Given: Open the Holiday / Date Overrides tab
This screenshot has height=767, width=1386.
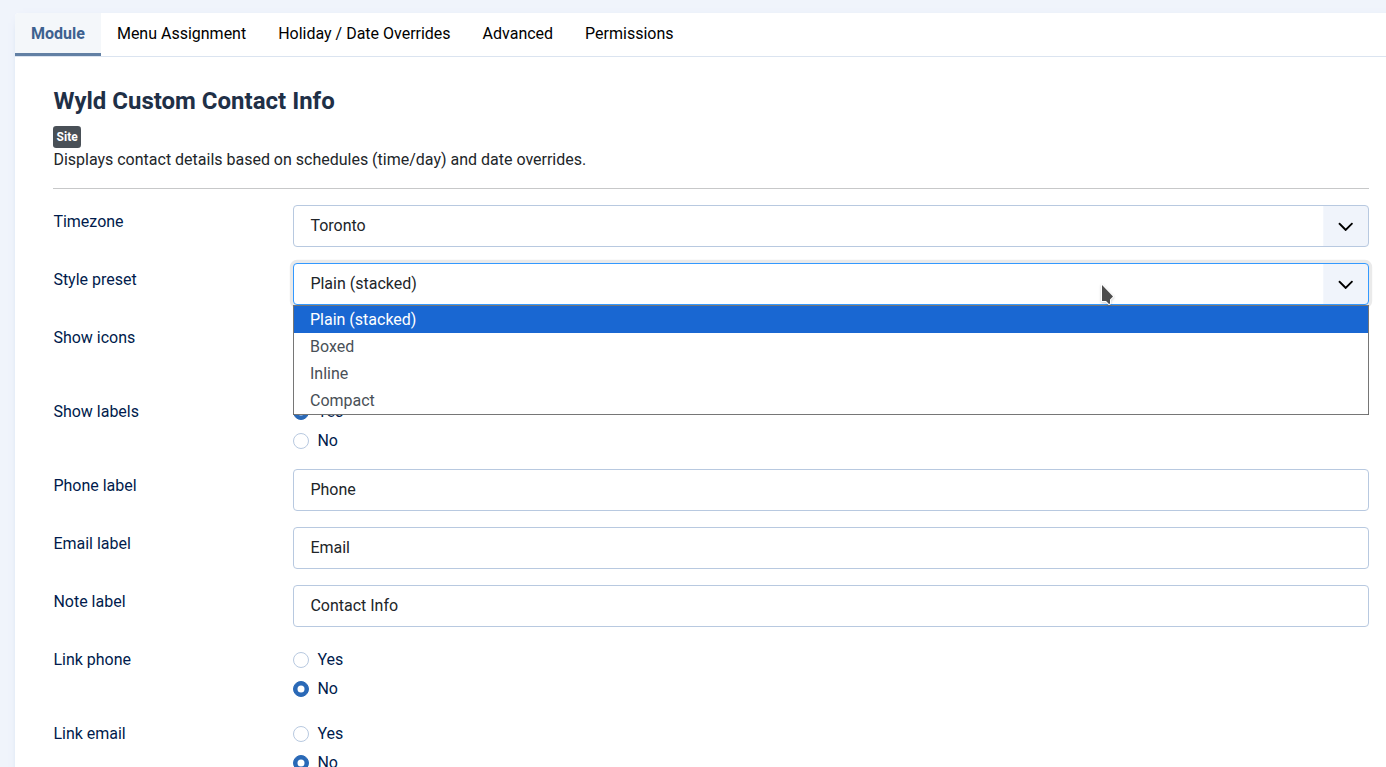Looking at the screenshot, I should [x=364, y=33].
